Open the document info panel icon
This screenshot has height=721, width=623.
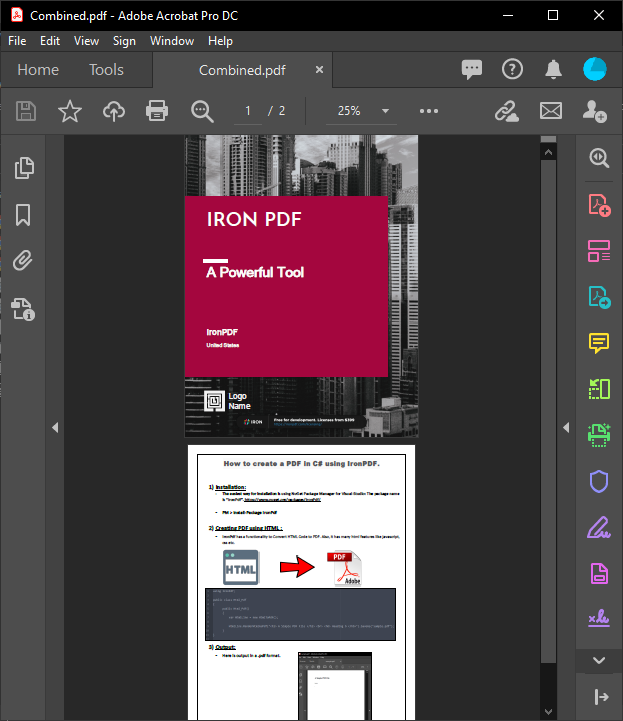[x=23, y=309]
